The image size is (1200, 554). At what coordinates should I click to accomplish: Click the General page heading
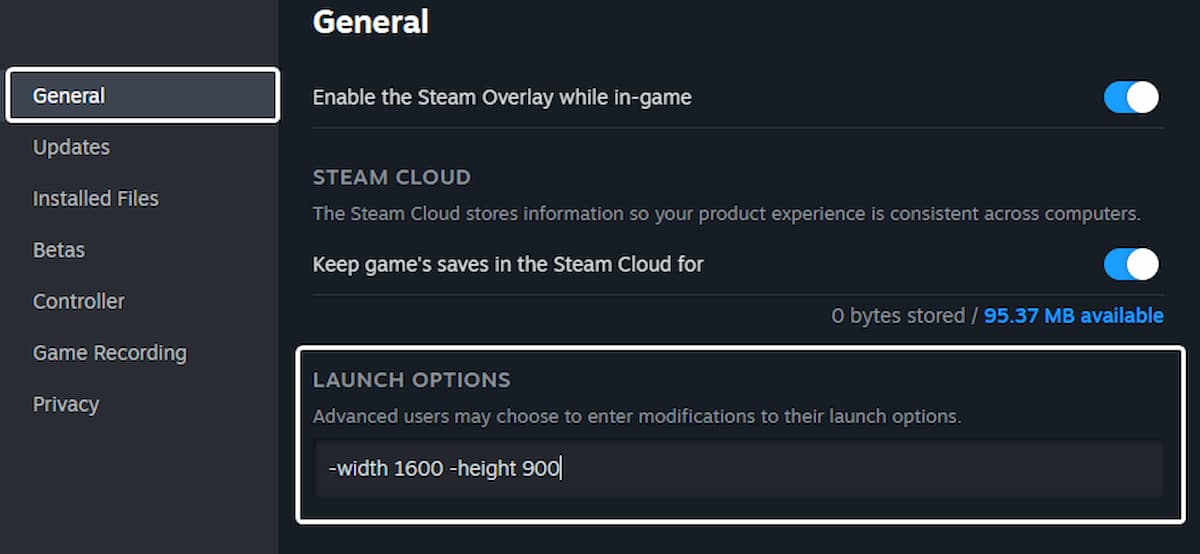tap(371, 22)
